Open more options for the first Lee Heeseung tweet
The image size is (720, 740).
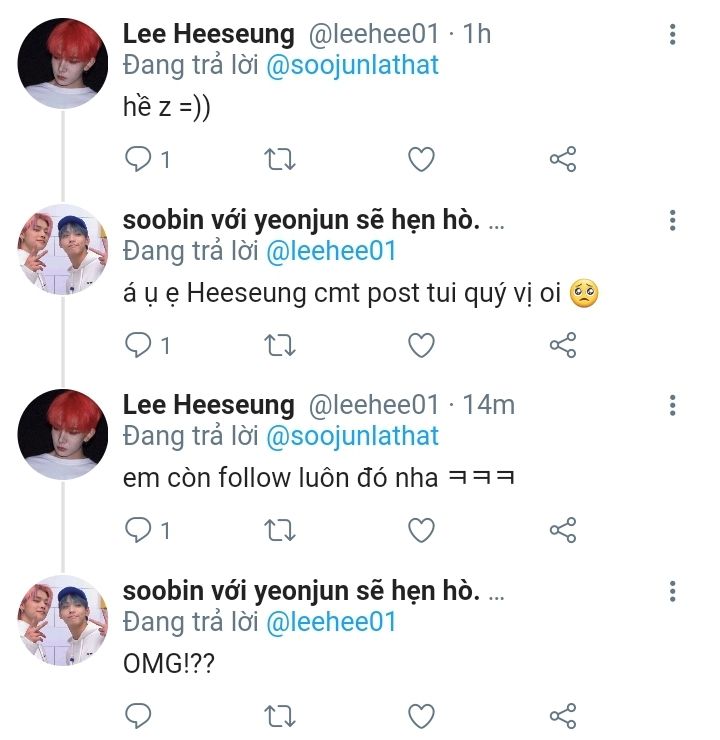click(672, 34)
